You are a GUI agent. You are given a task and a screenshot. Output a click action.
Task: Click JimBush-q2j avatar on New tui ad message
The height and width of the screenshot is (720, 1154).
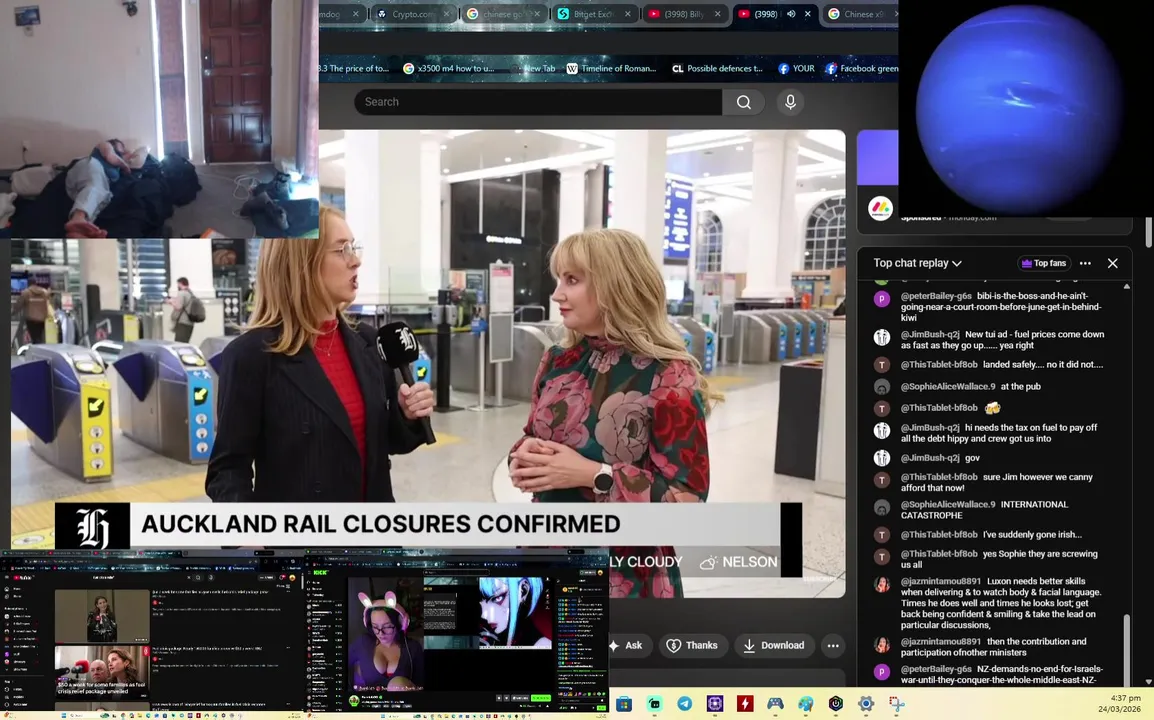(882, 337)
